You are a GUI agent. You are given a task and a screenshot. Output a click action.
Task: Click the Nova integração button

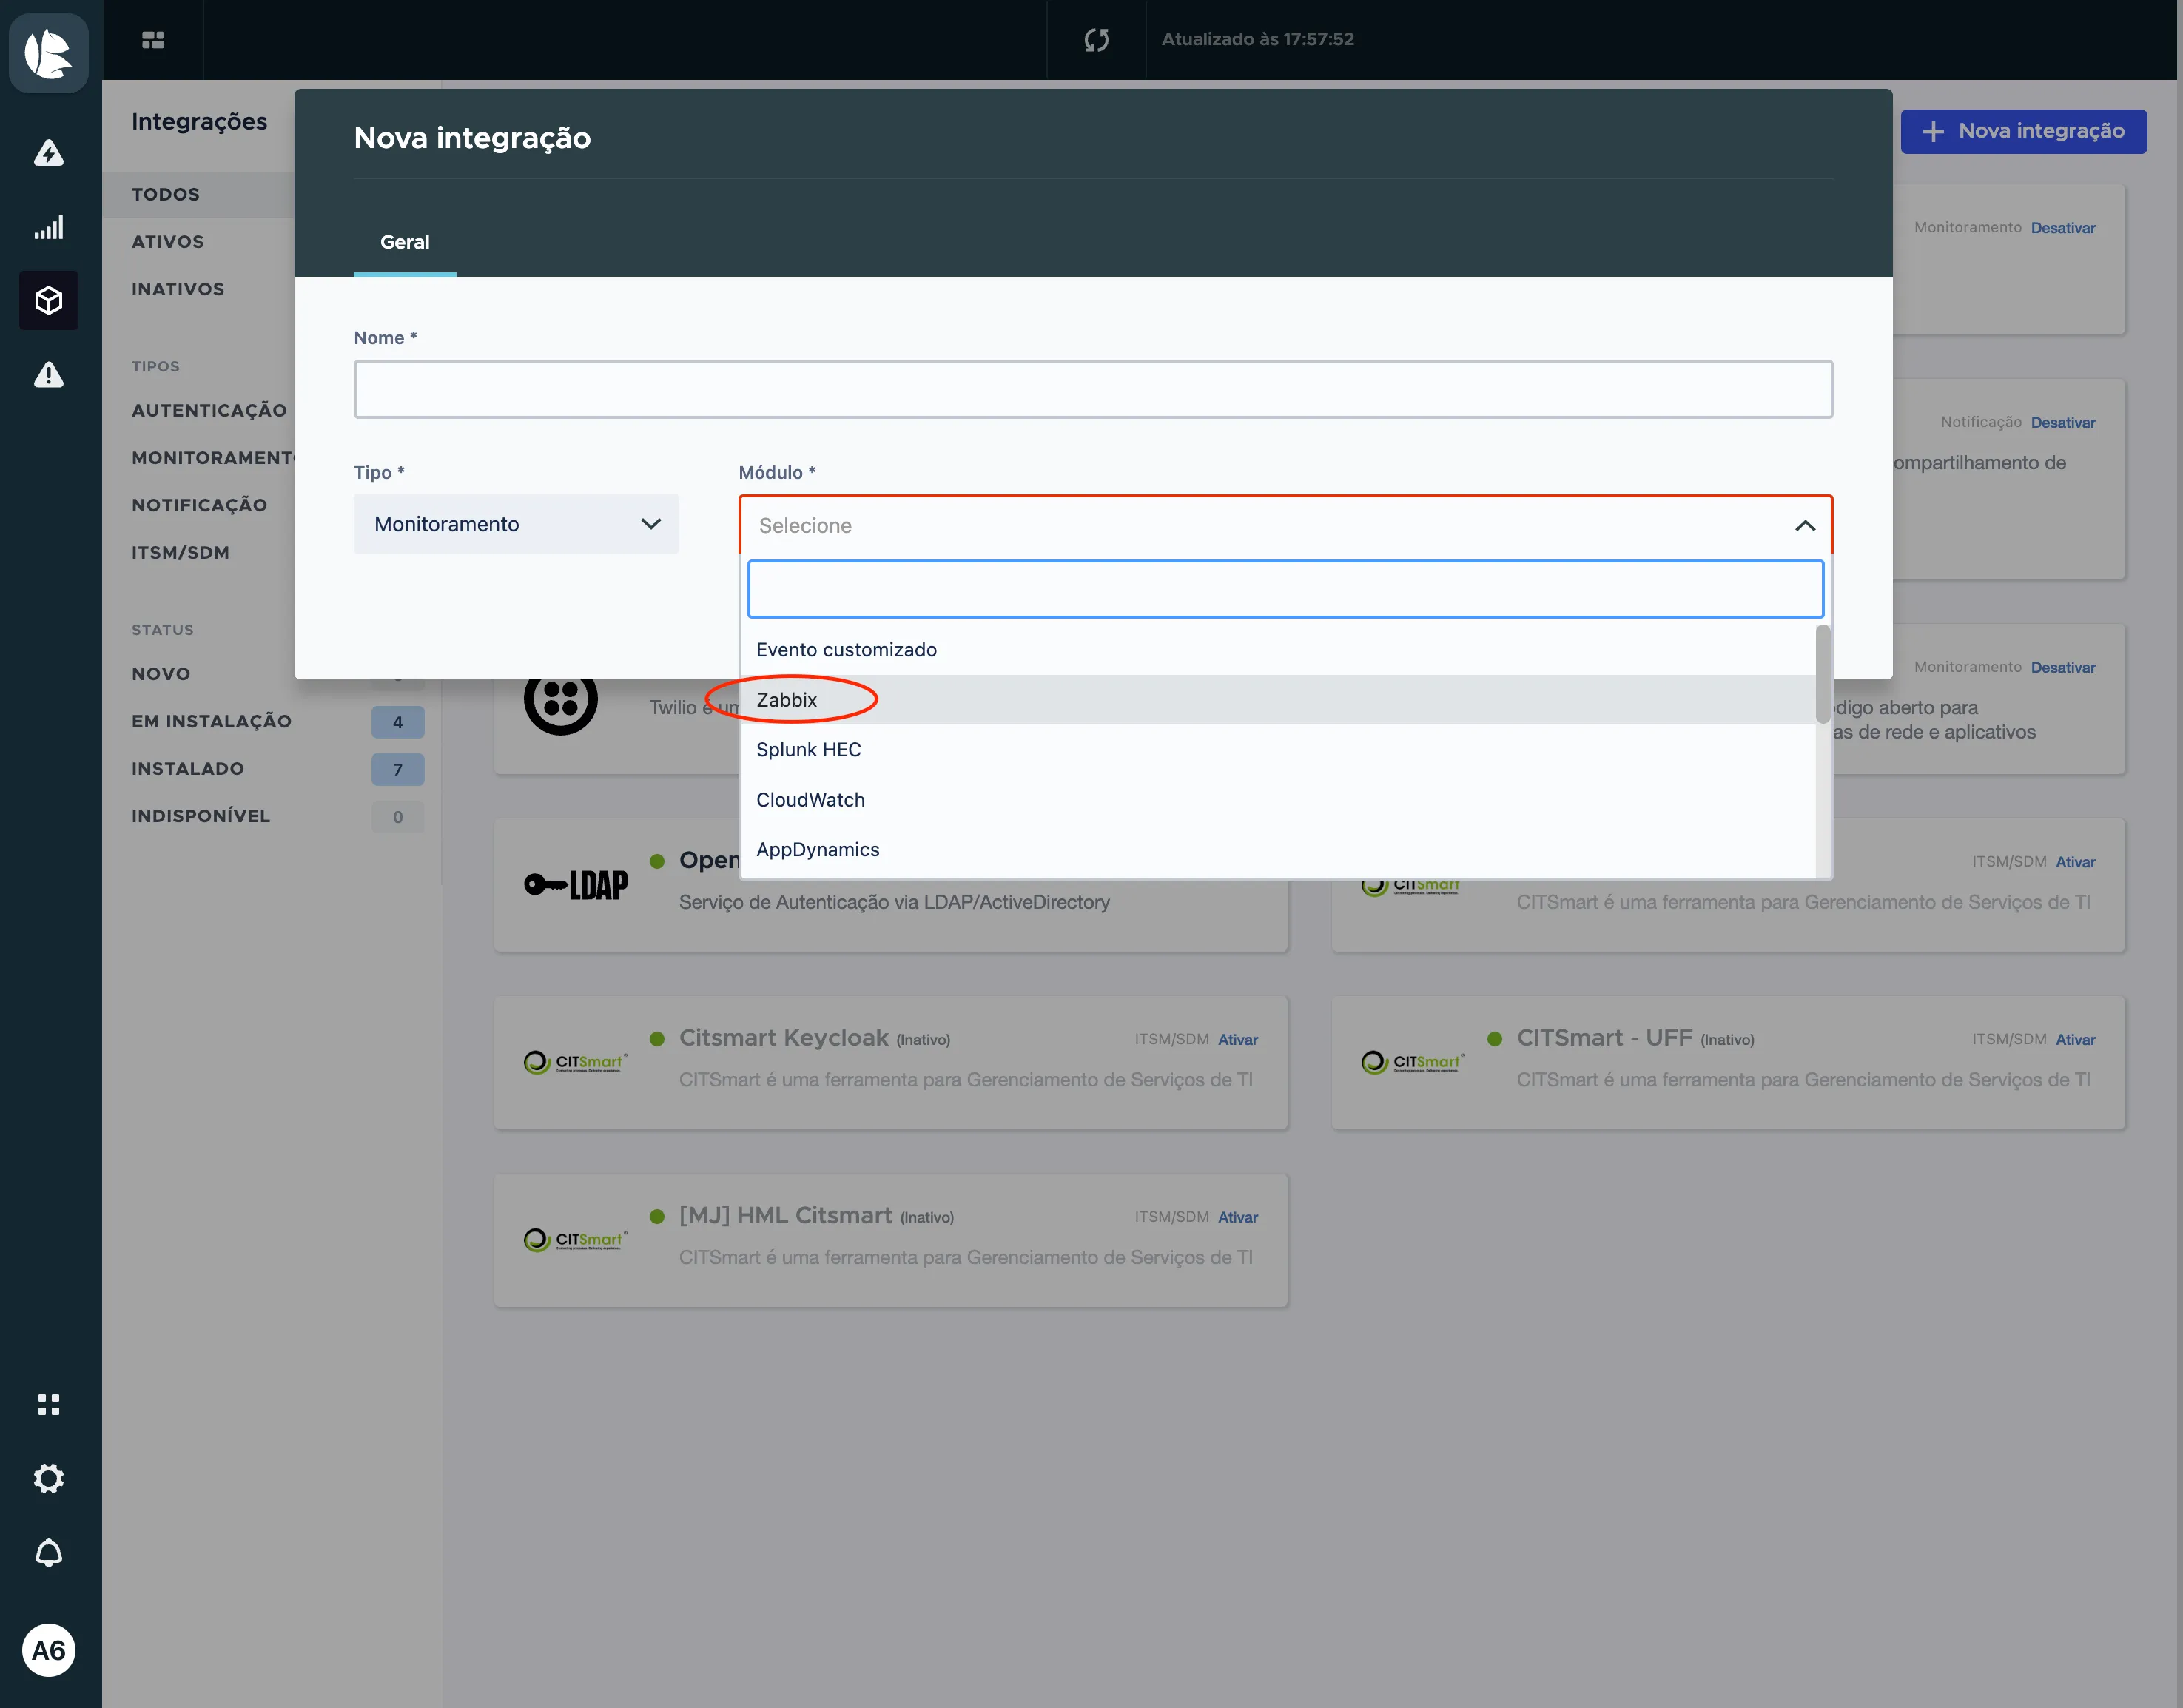click(2023, 131)
